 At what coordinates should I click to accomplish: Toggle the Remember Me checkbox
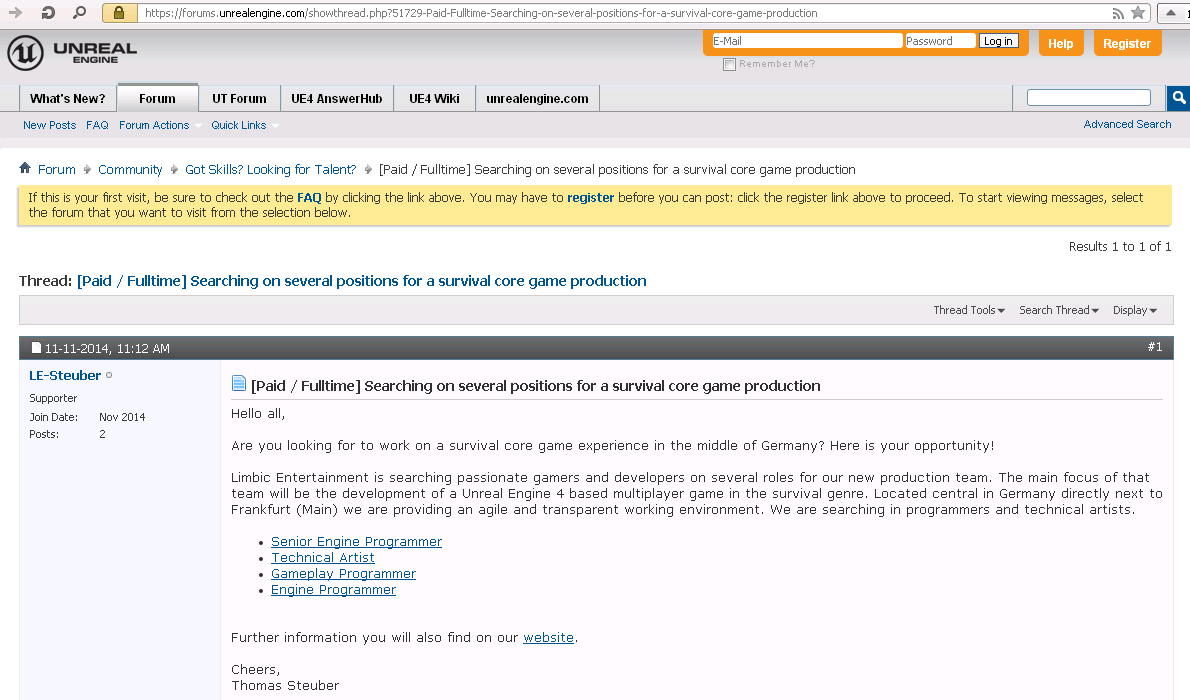point(729,65)
